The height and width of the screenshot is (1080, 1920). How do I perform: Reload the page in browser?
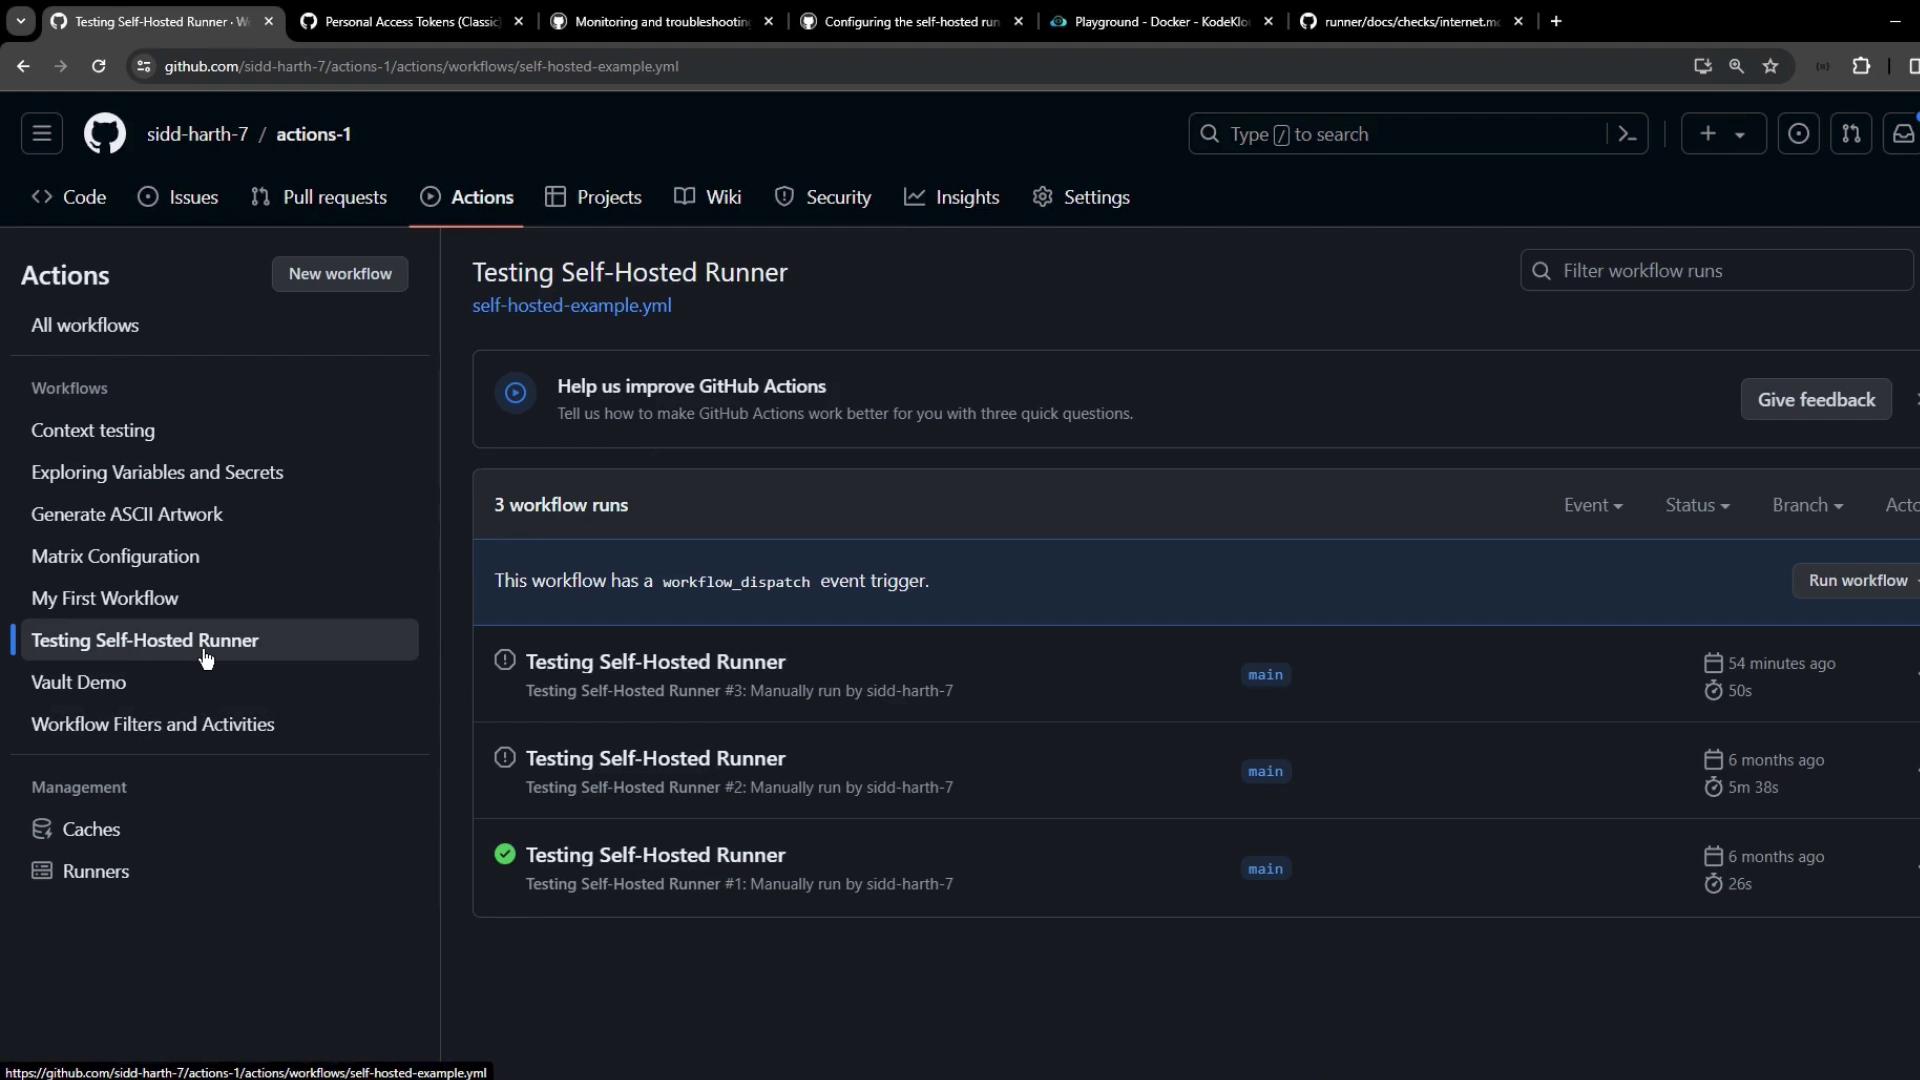[x=98, y=66]
